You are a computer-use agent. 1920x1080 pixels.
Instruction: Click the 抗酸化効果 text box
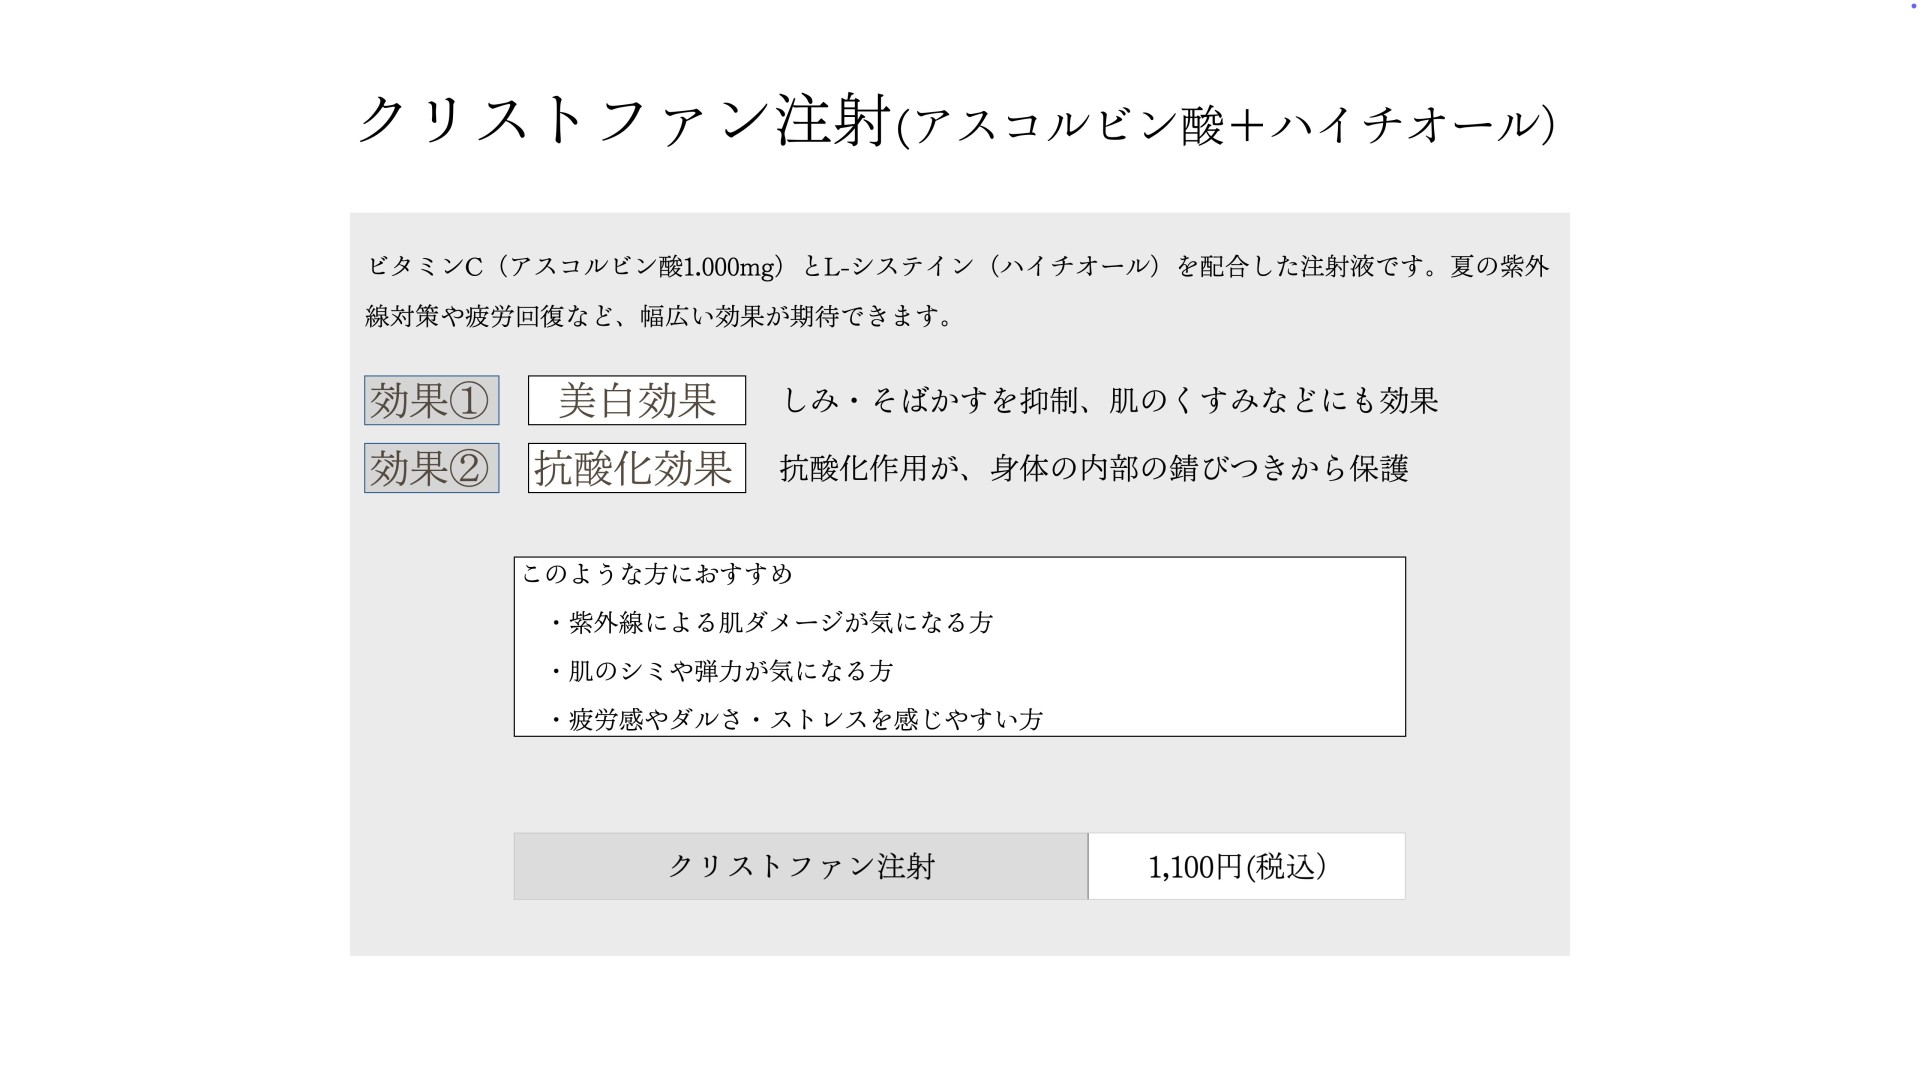(636, 468)
